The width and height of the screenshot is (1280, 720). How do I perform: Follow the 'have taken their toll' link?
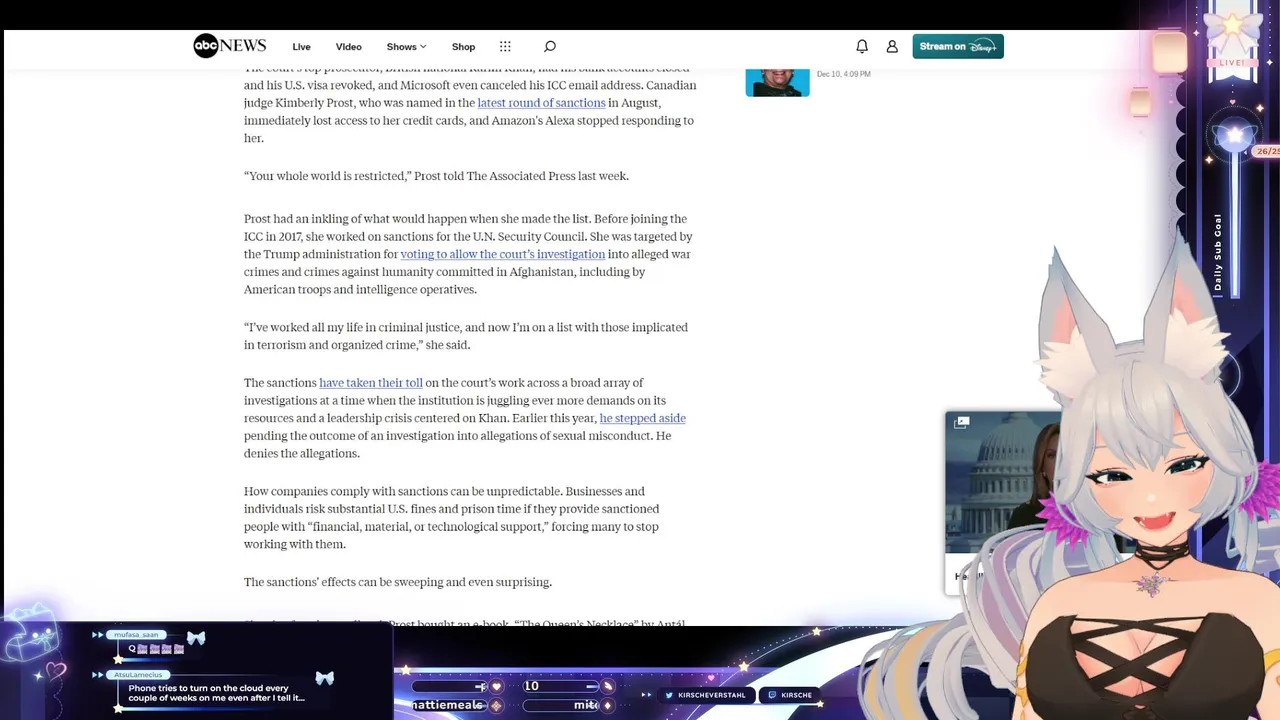click(371, 383)
